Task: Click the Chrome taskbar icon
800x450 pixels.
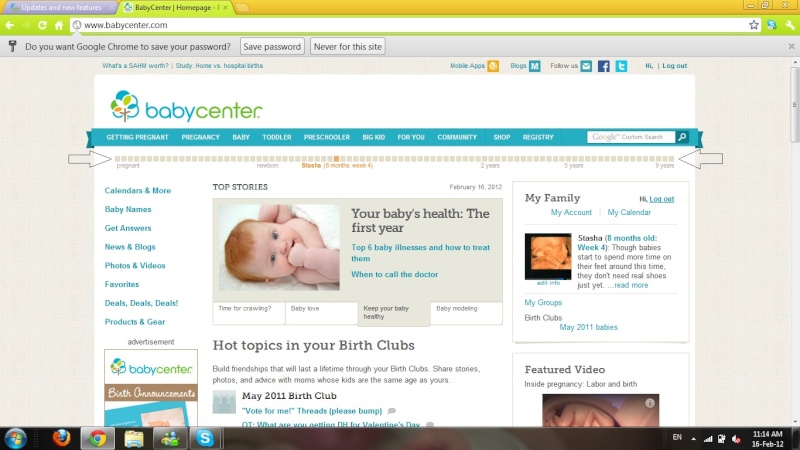Action: point(97,438)
